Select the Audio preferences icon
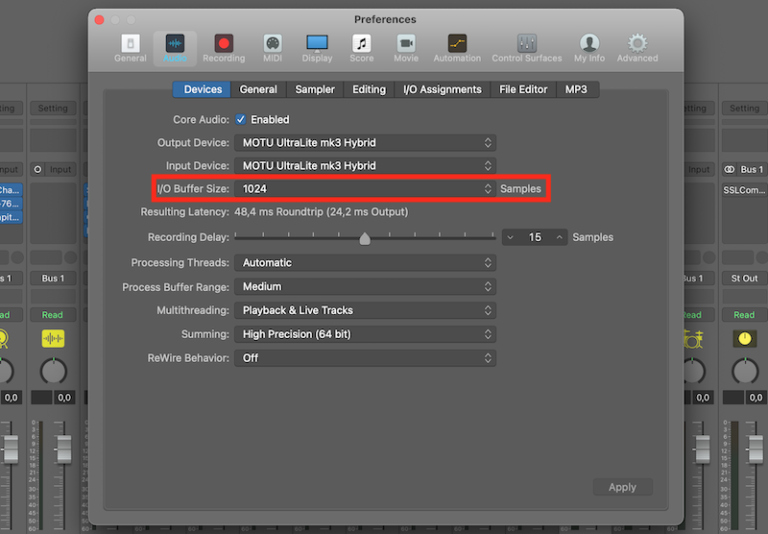Screen dimensions: 768x534 (175, 48)
